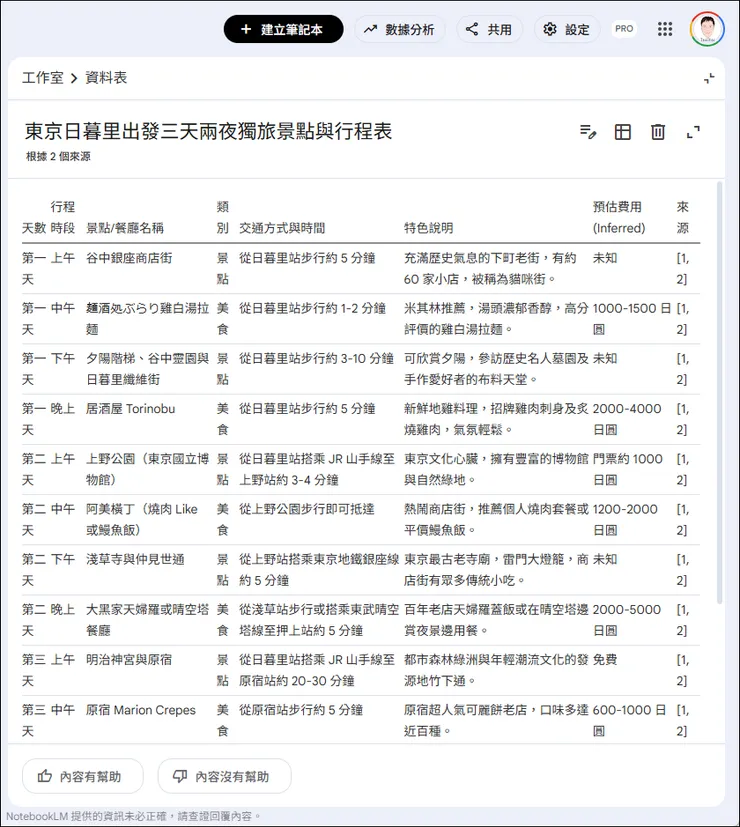This screenshot has width=740, height=827.
Task: Click 1200-2000 日圓 cost cell
Action: point(625,520)
